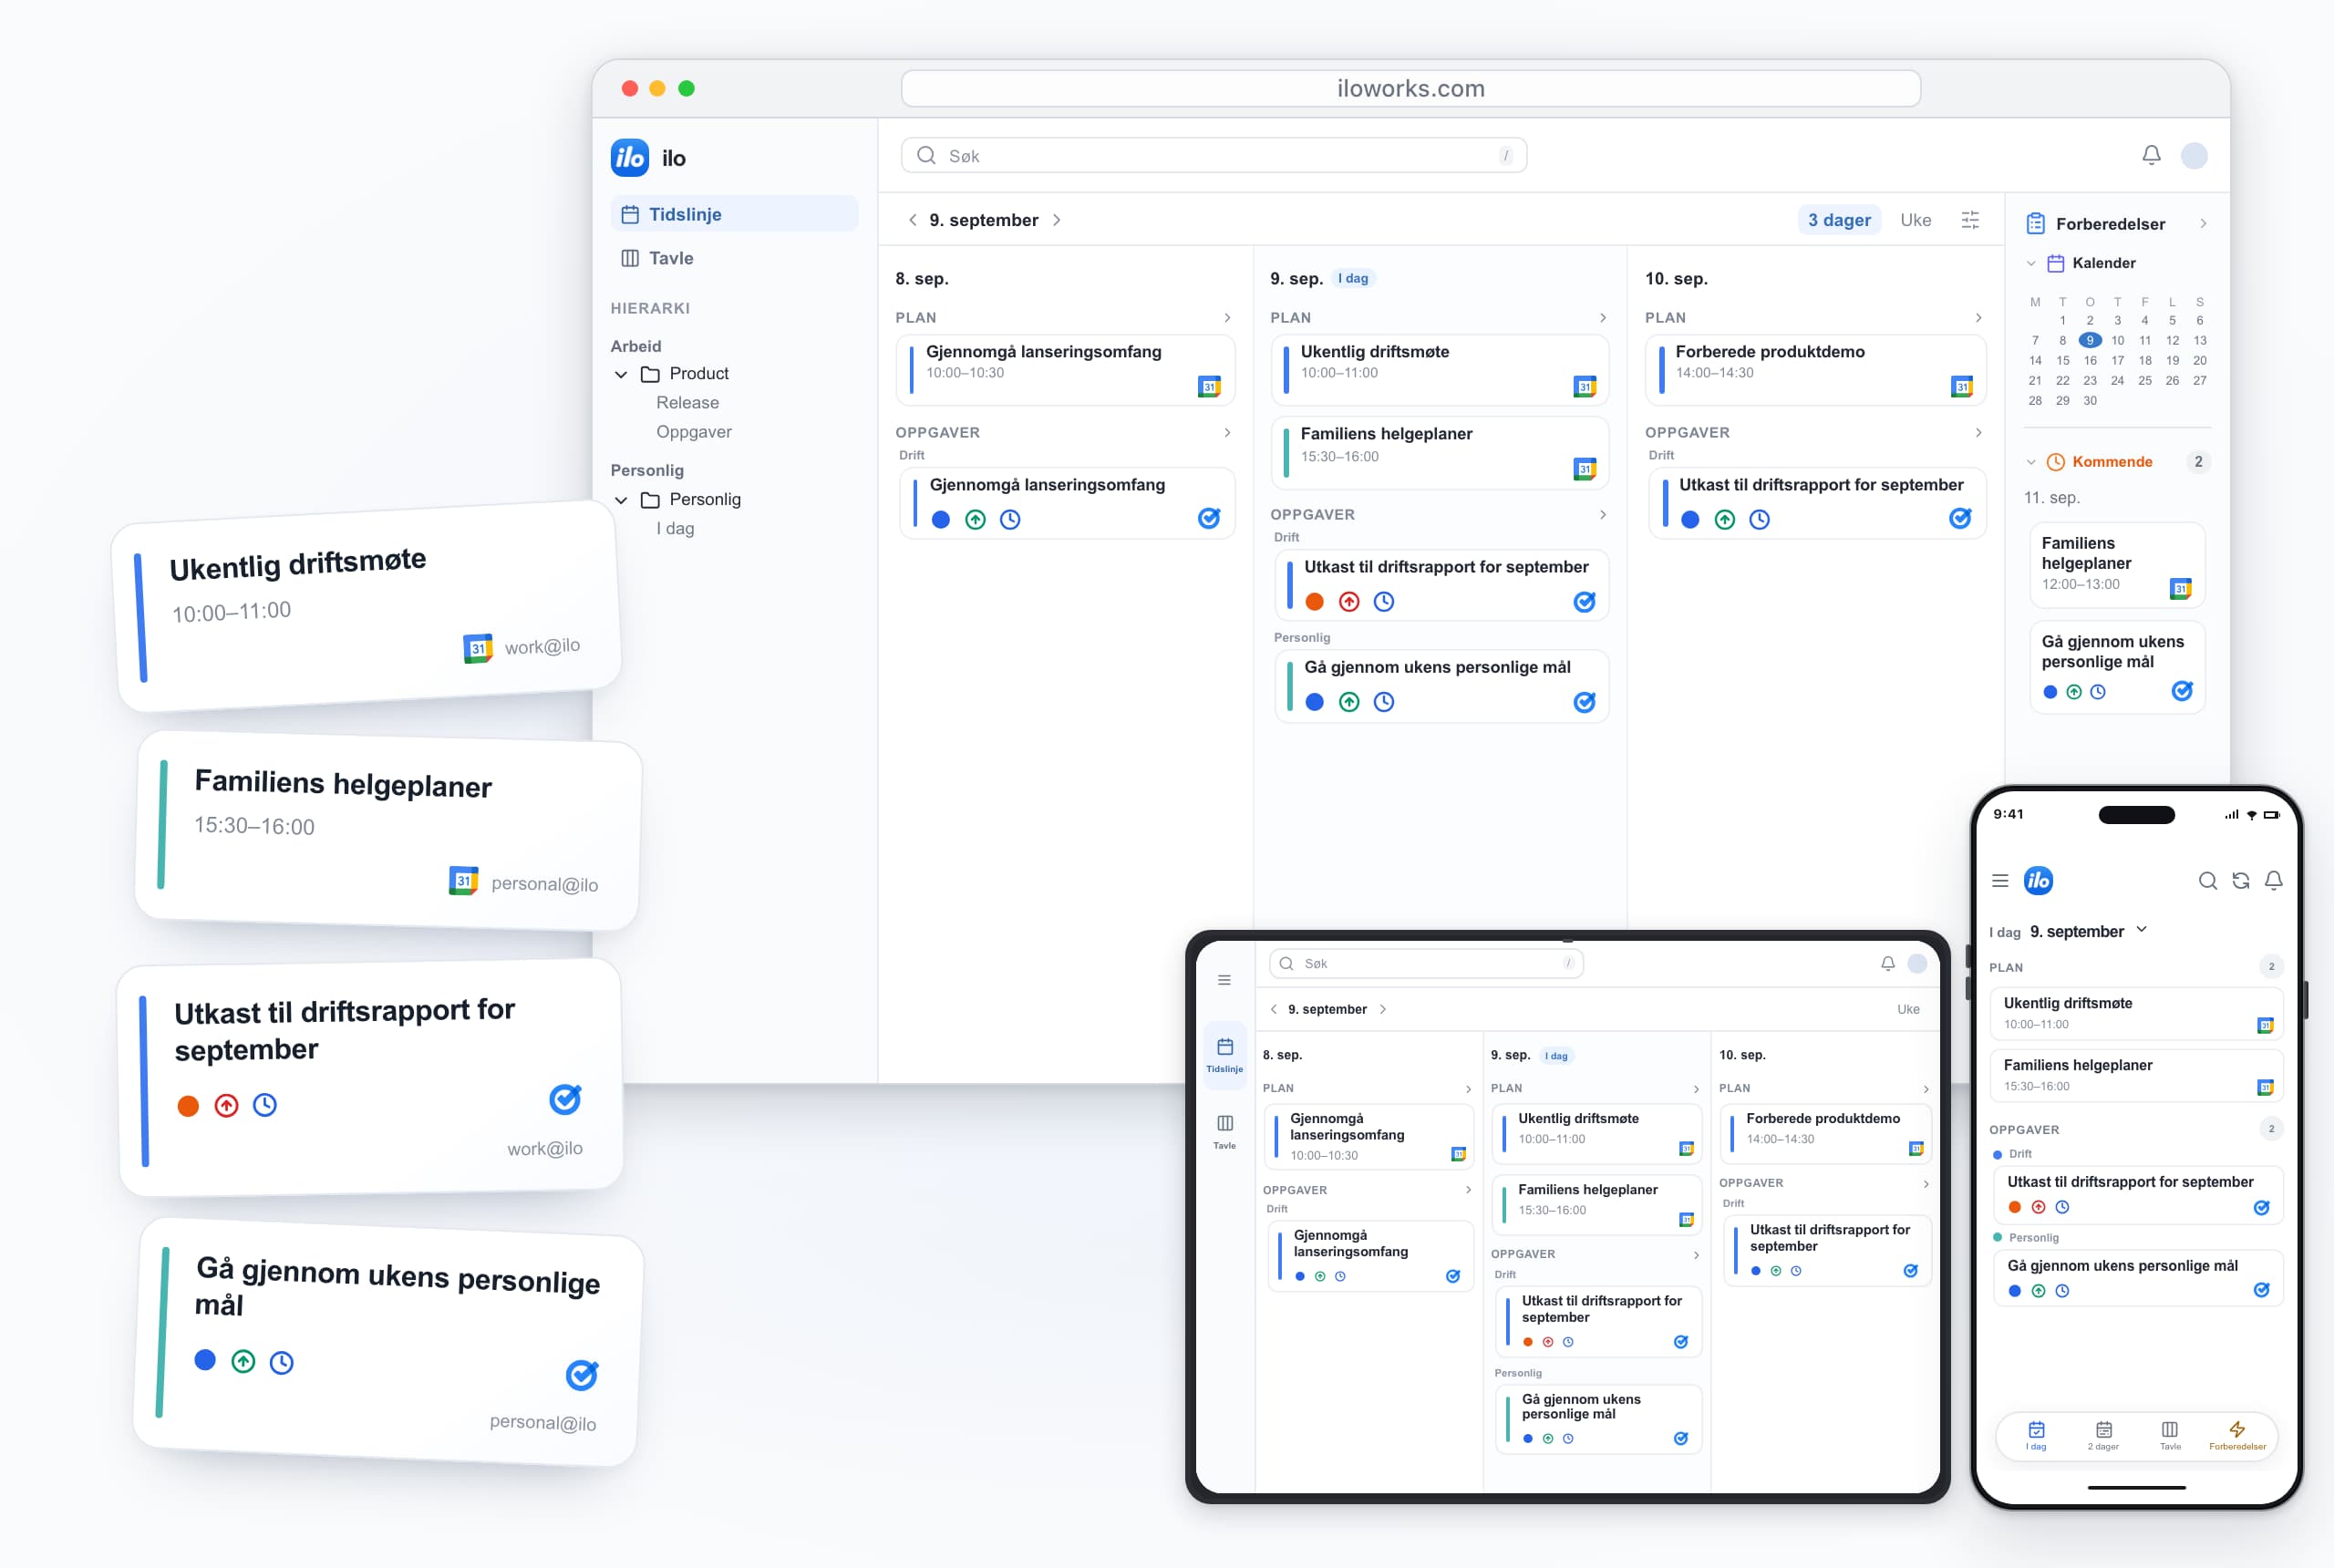Tap Uke button on the tablet

point(1908,1009)
